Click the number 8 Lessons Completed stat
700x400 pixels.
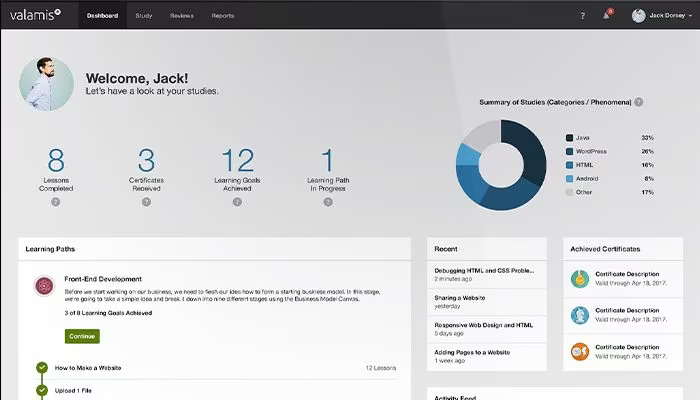(56, 160)
